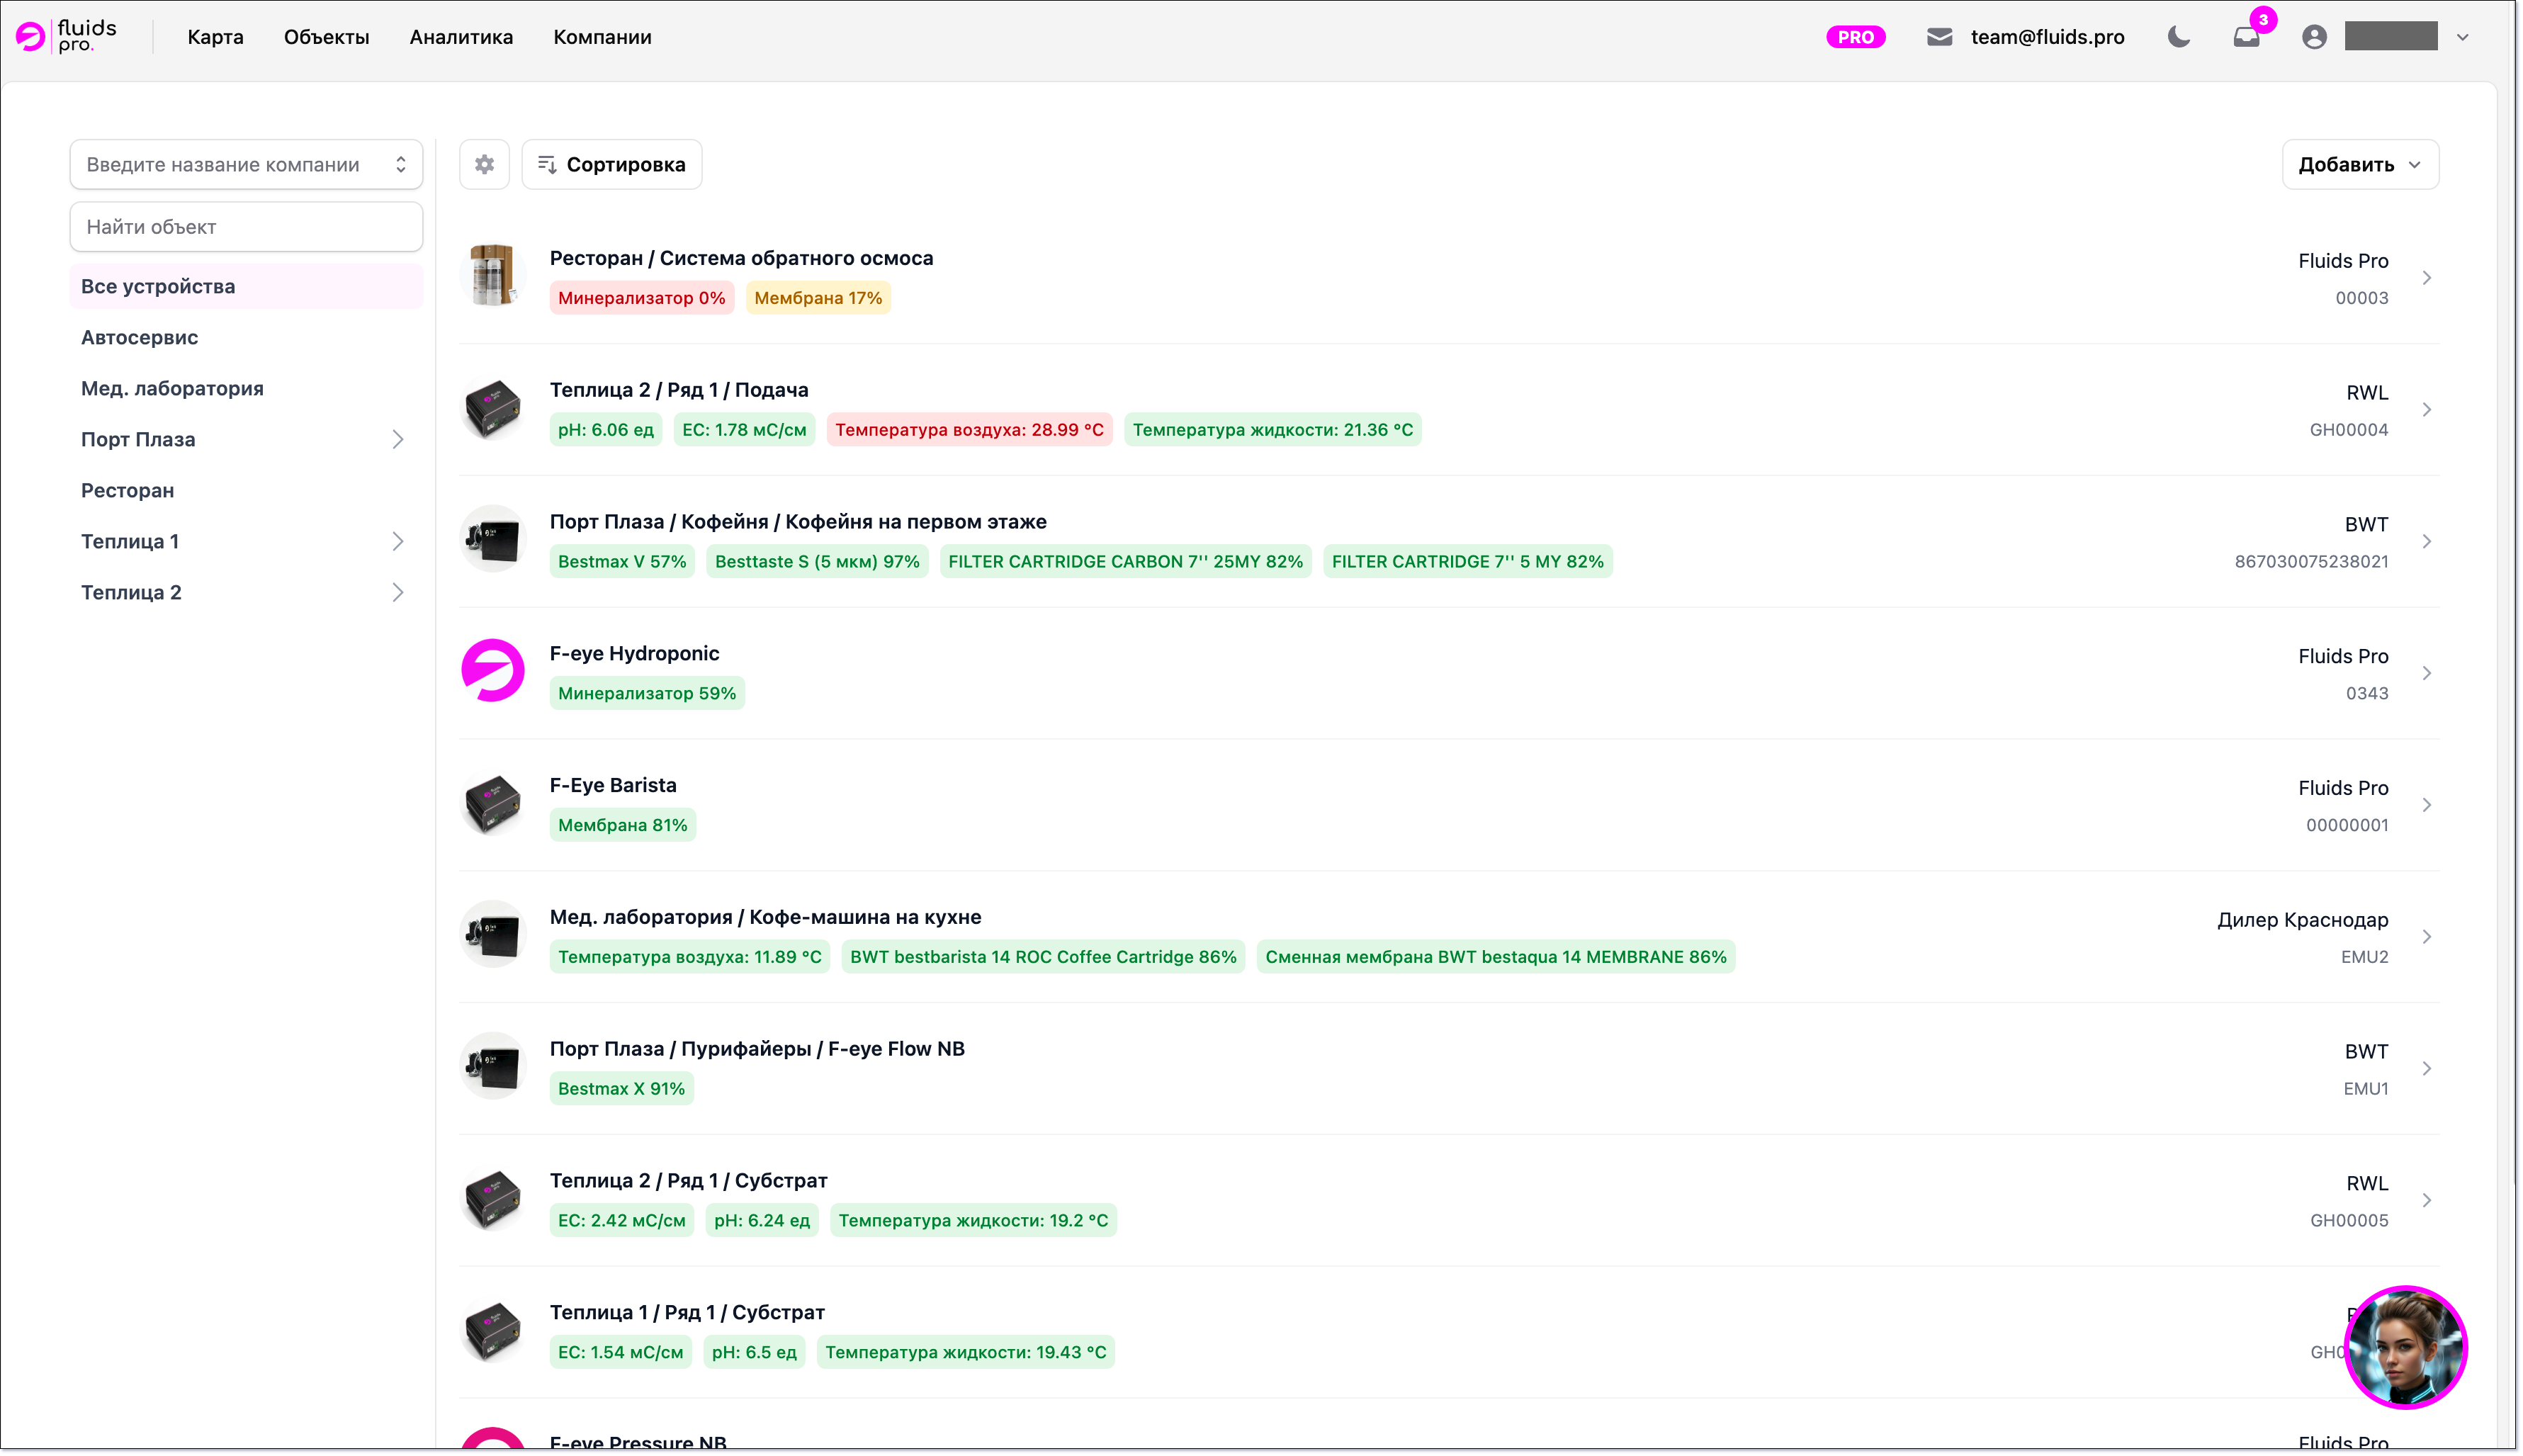Open the Кофе-машина на кухне row arrow
This screenshot has width=2523, height=1456.
[x=2426, y=937]
